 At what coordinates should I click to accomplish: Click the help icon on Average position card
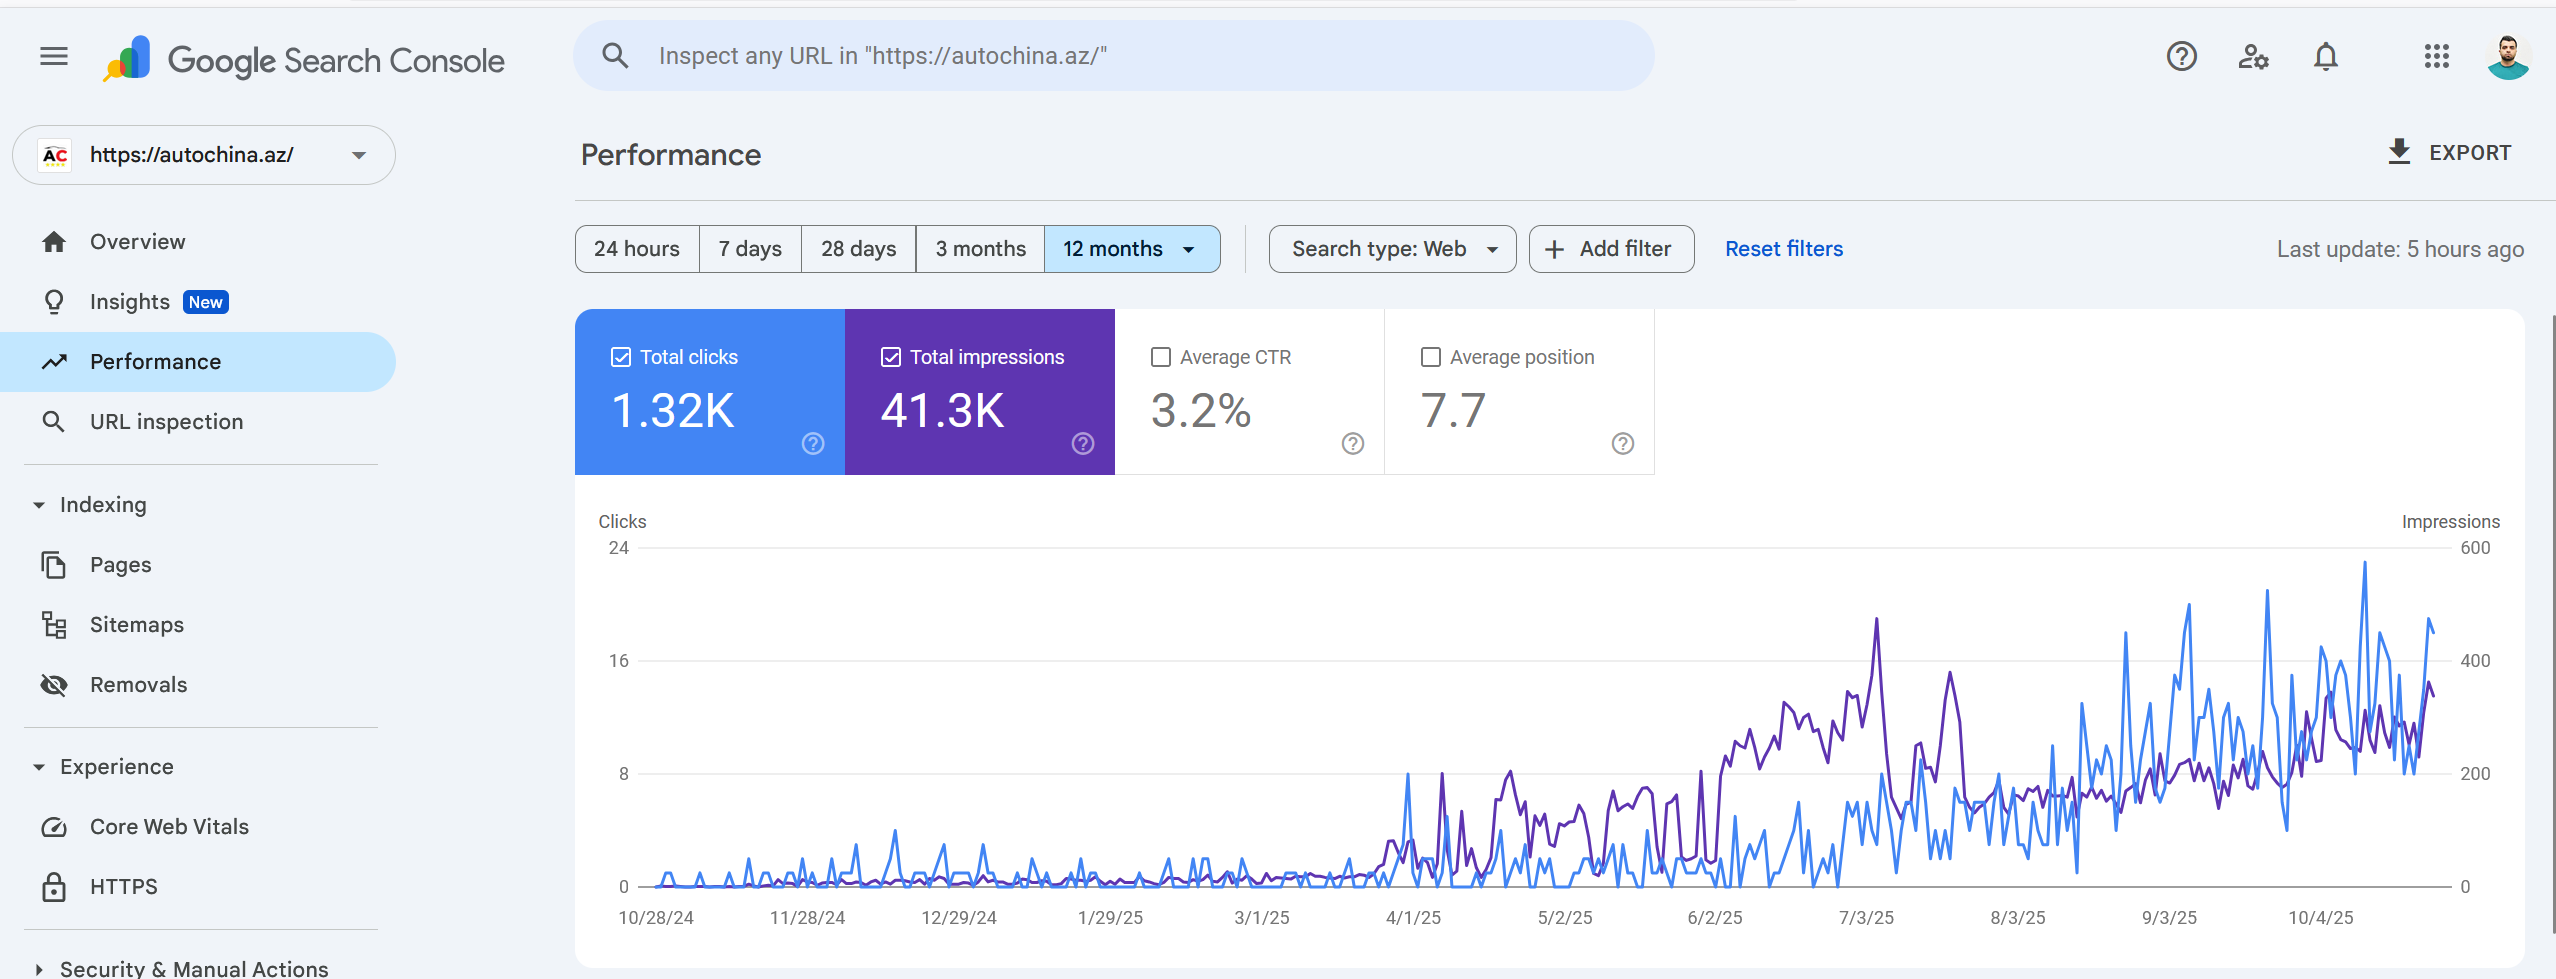click(1622, 444)
